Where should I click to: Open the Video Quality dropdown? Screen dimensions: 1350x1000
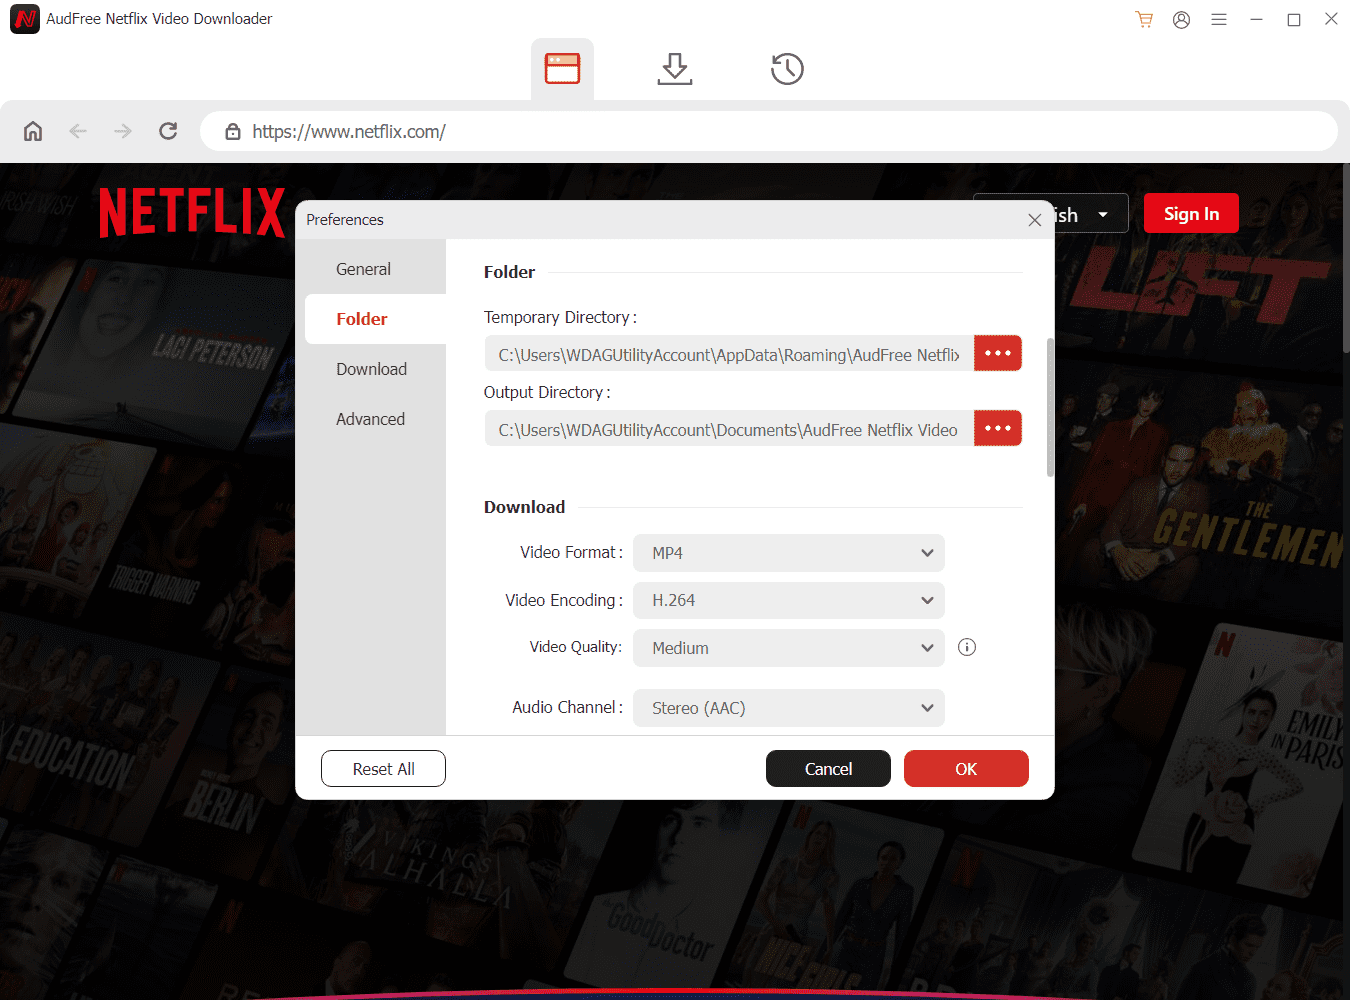point(789,648)
